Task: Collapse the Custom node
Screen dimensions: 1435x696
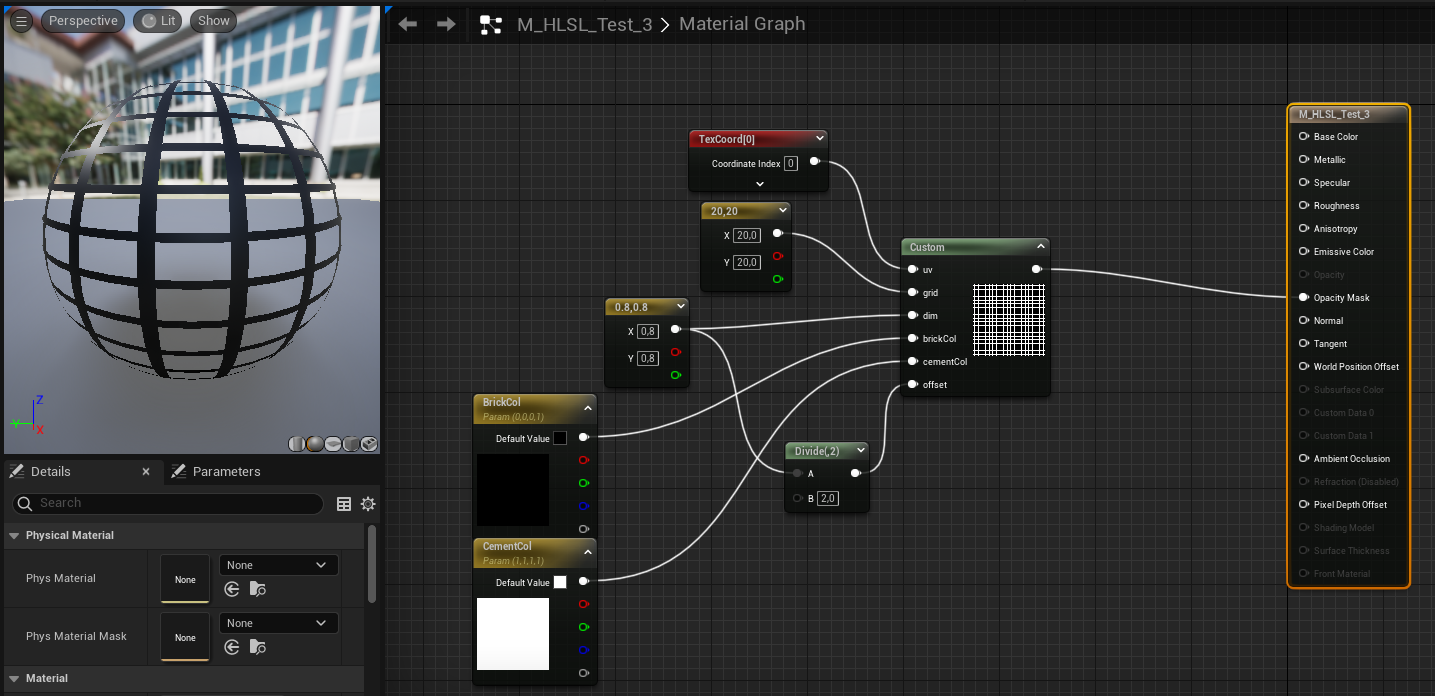Action: tap(1040, 247)
